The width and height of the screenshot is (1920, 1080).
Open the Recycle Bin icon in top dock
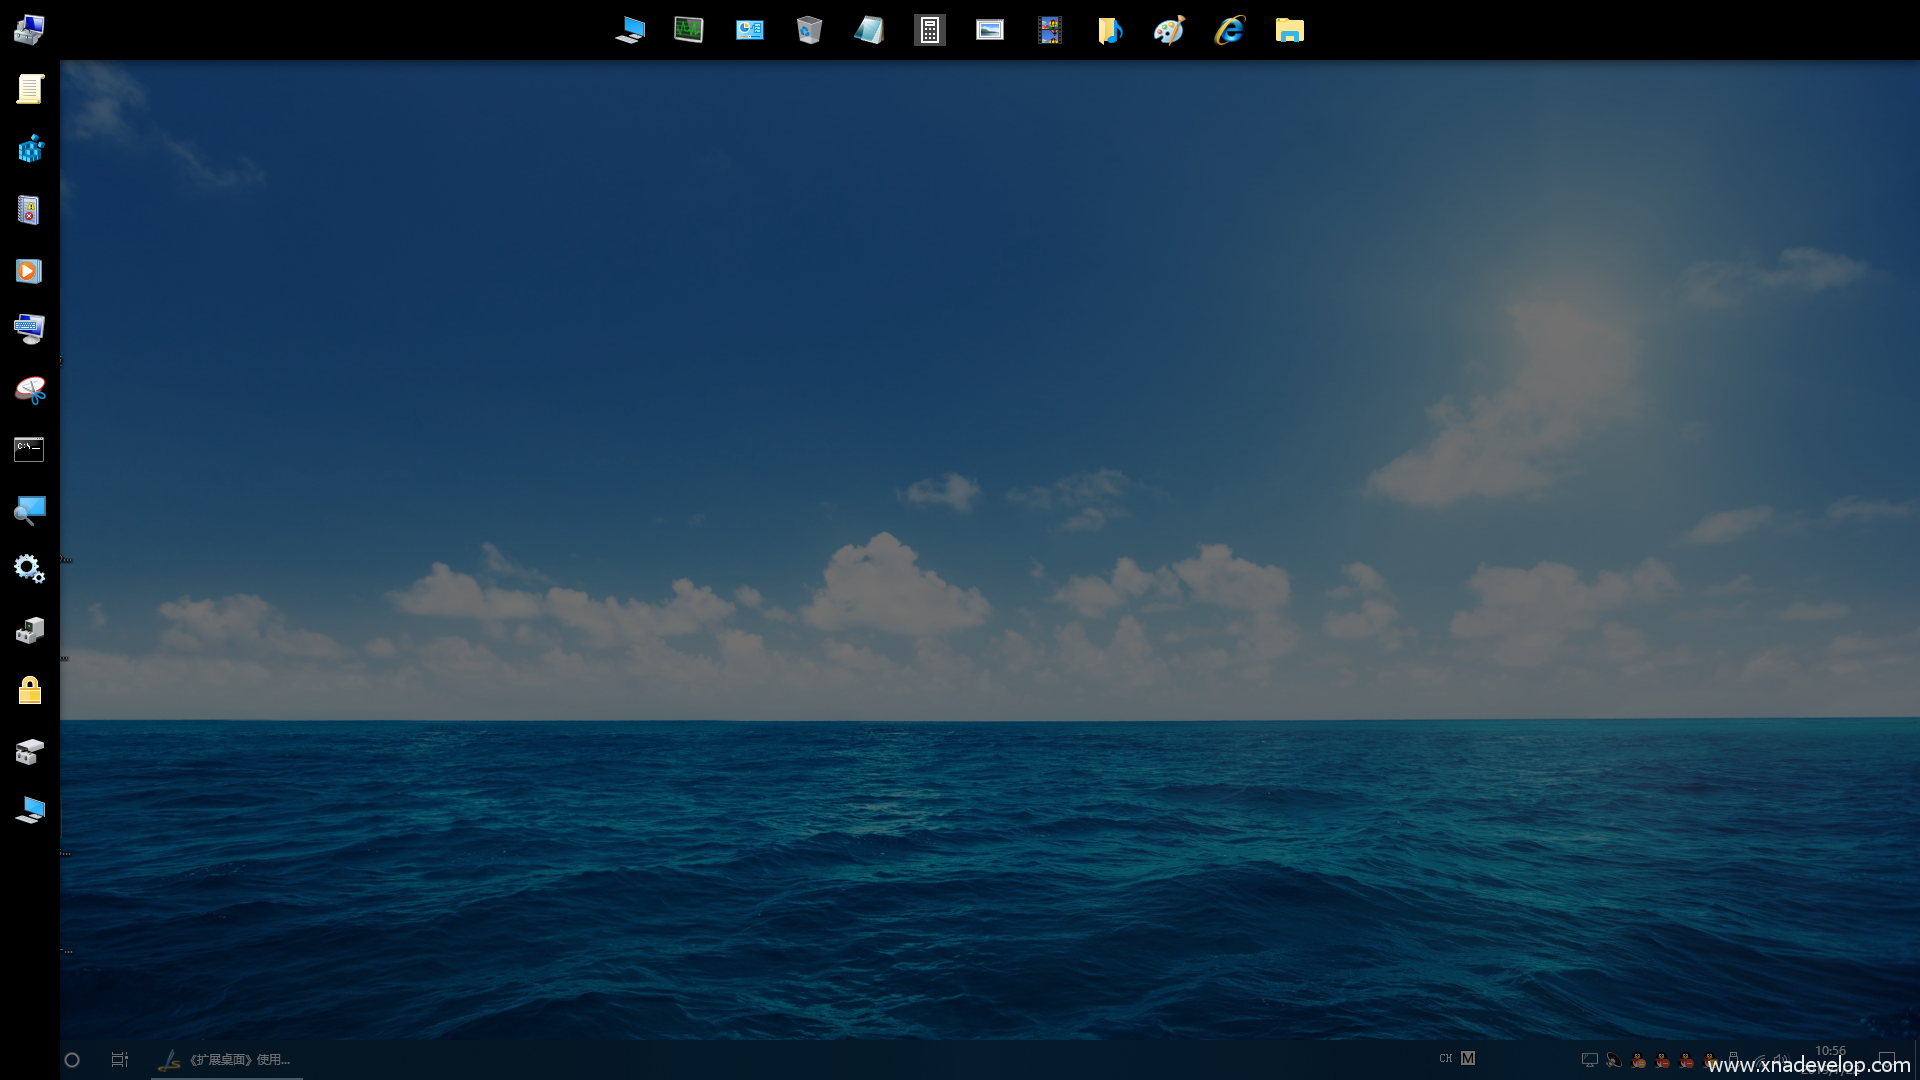pos(809,30)
